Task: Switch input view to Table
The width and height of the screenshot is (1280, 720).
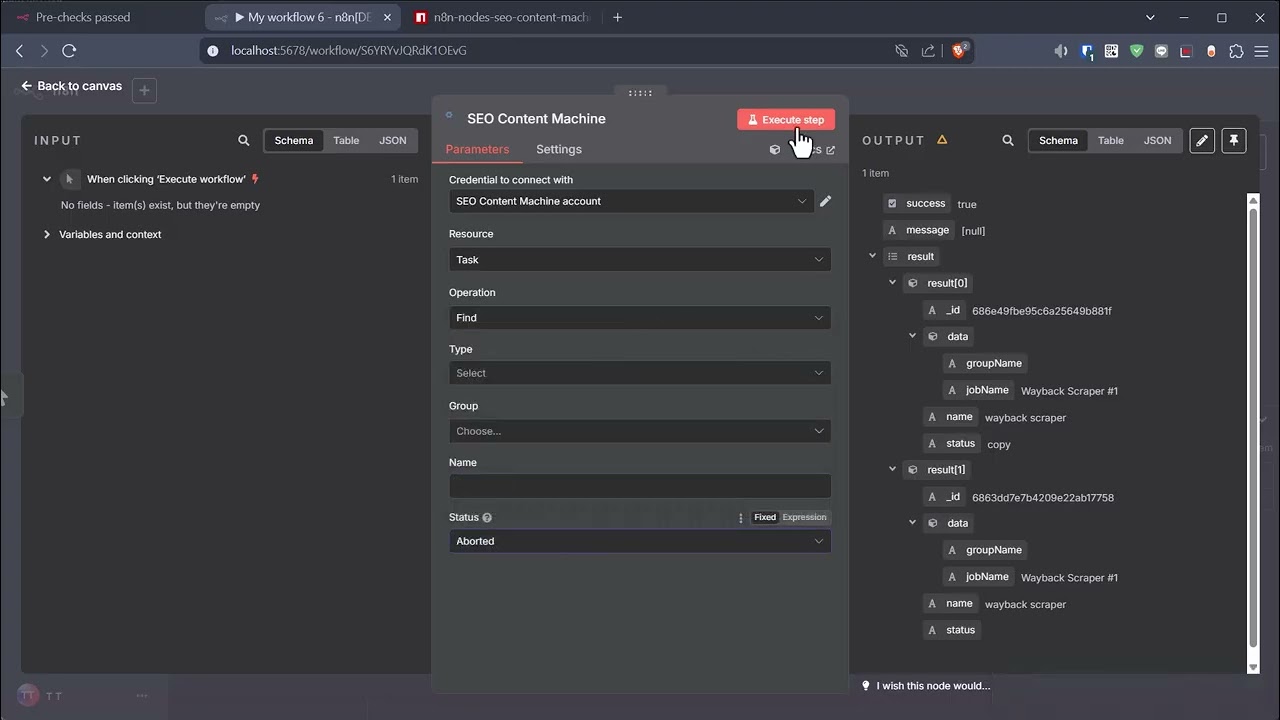Action: point(346,141)
